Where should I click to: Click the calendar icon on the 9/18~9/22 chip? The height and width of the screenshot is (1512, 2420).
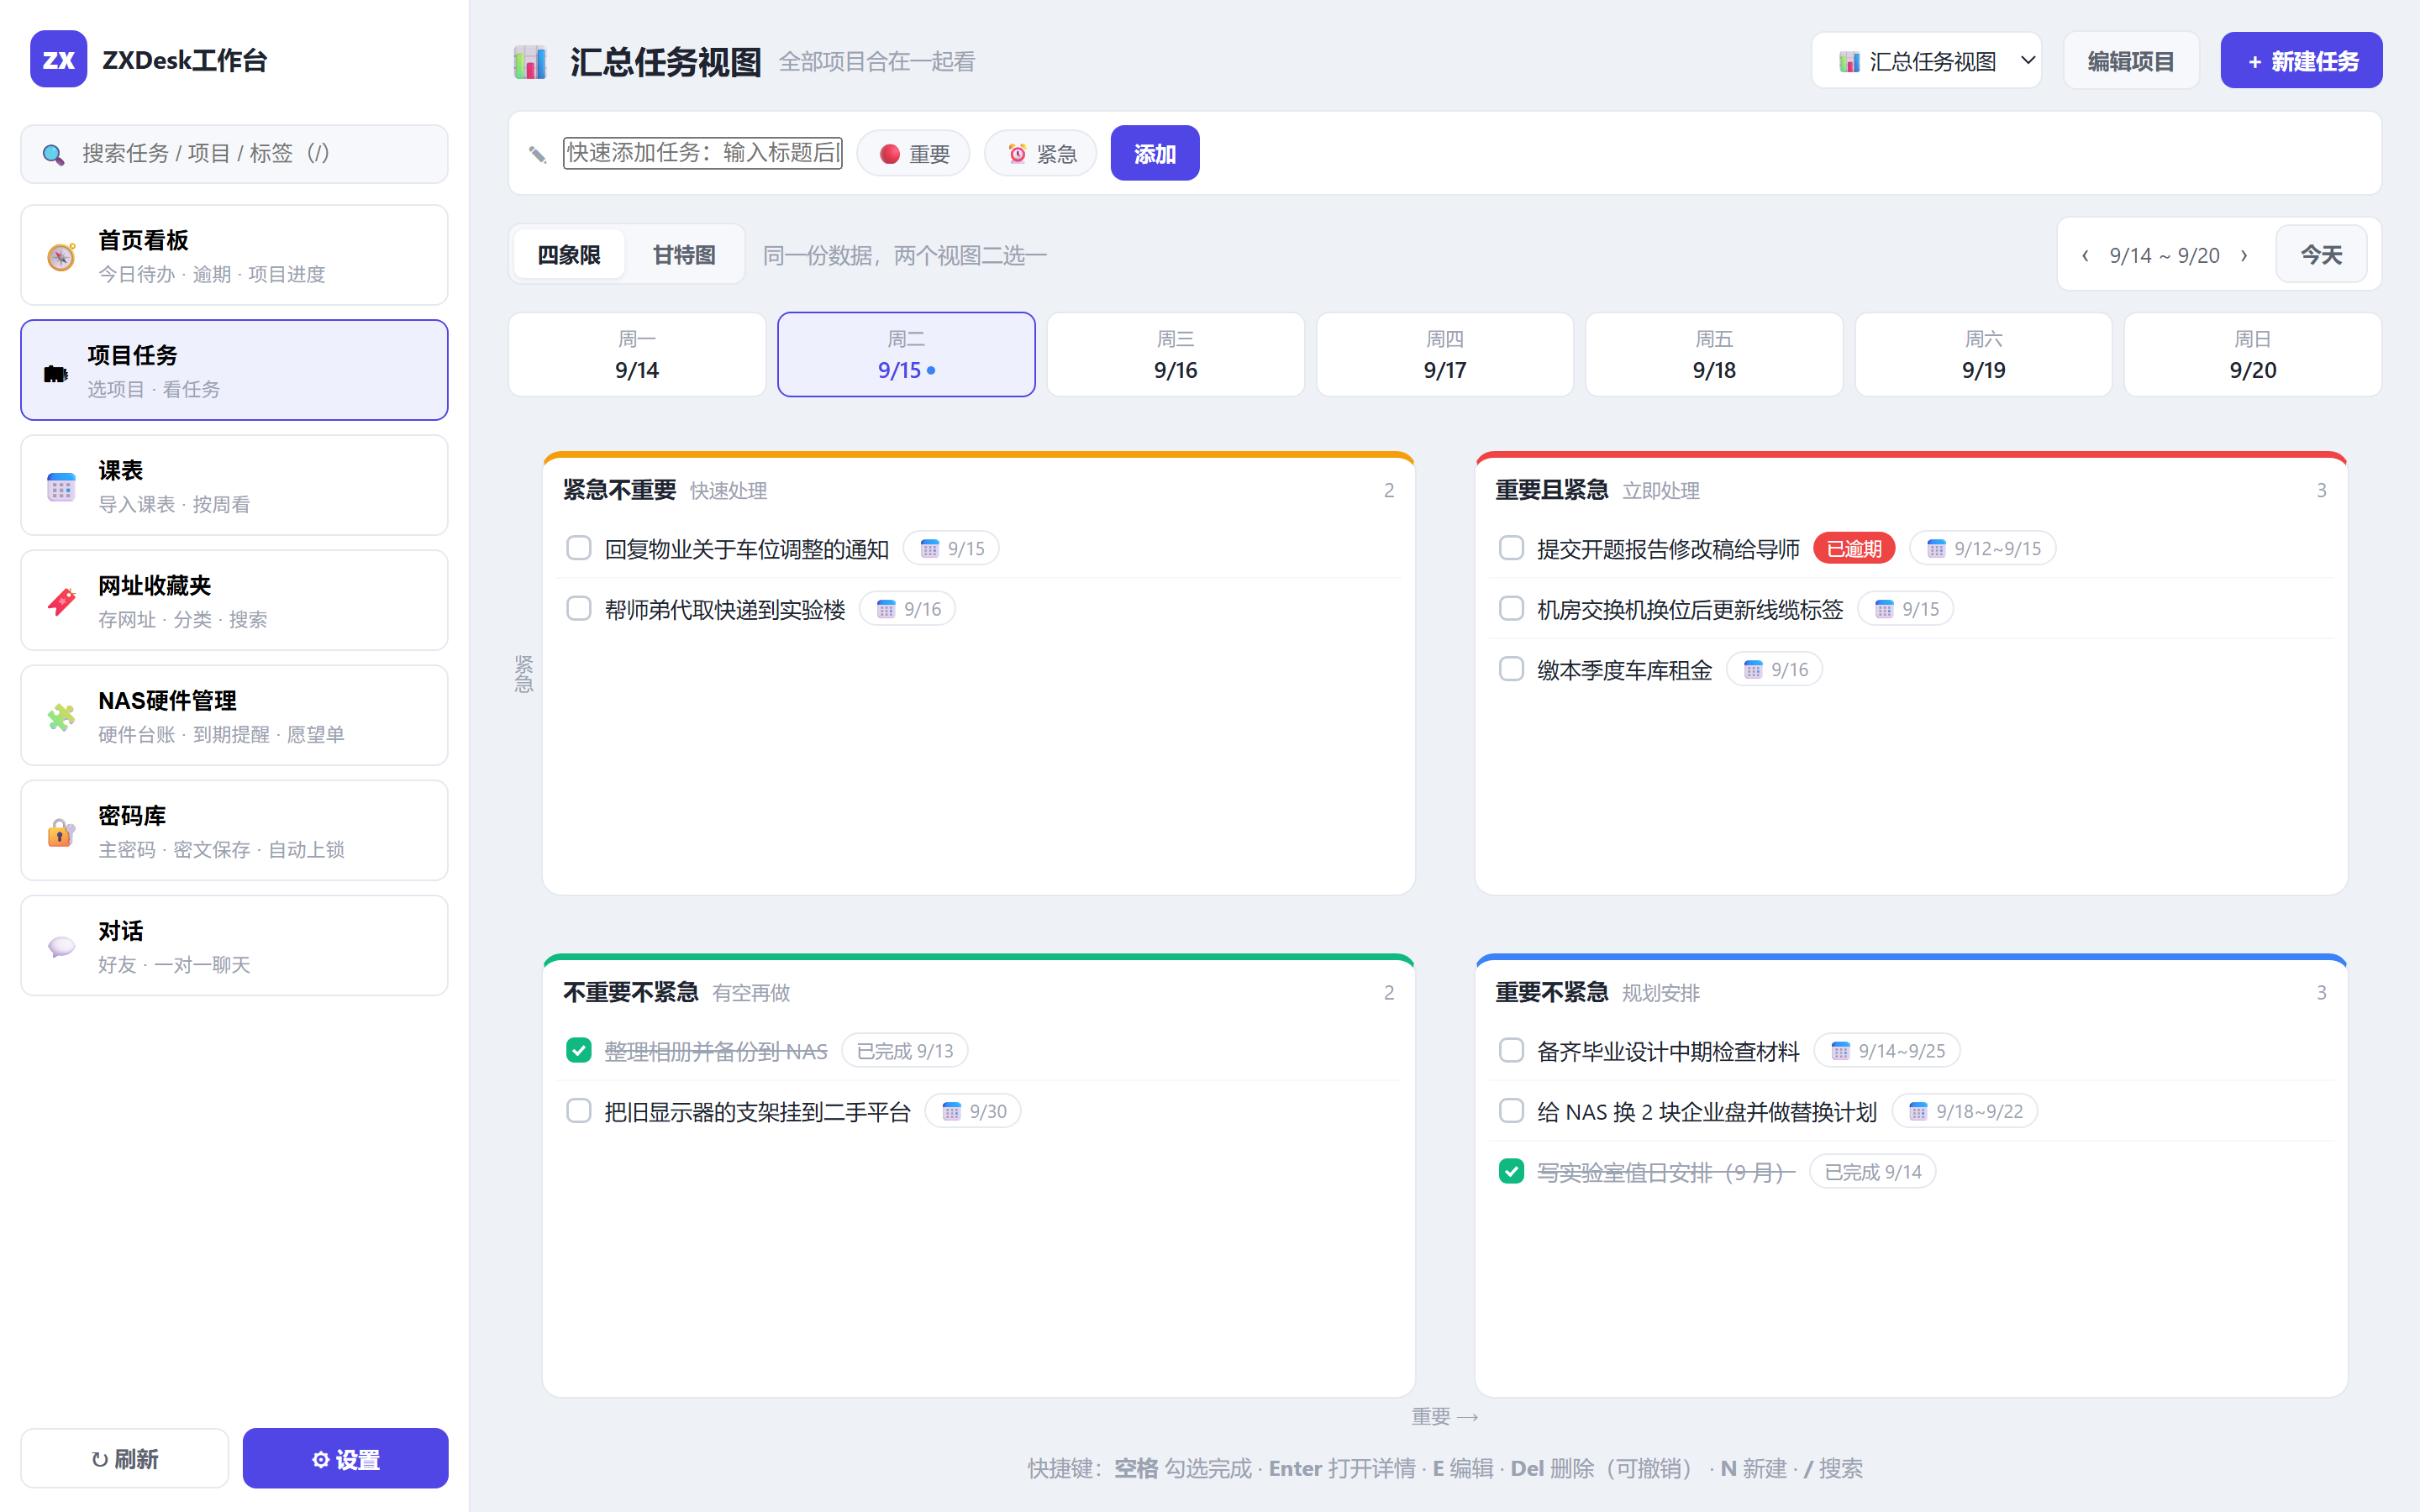(1918, 1112)
